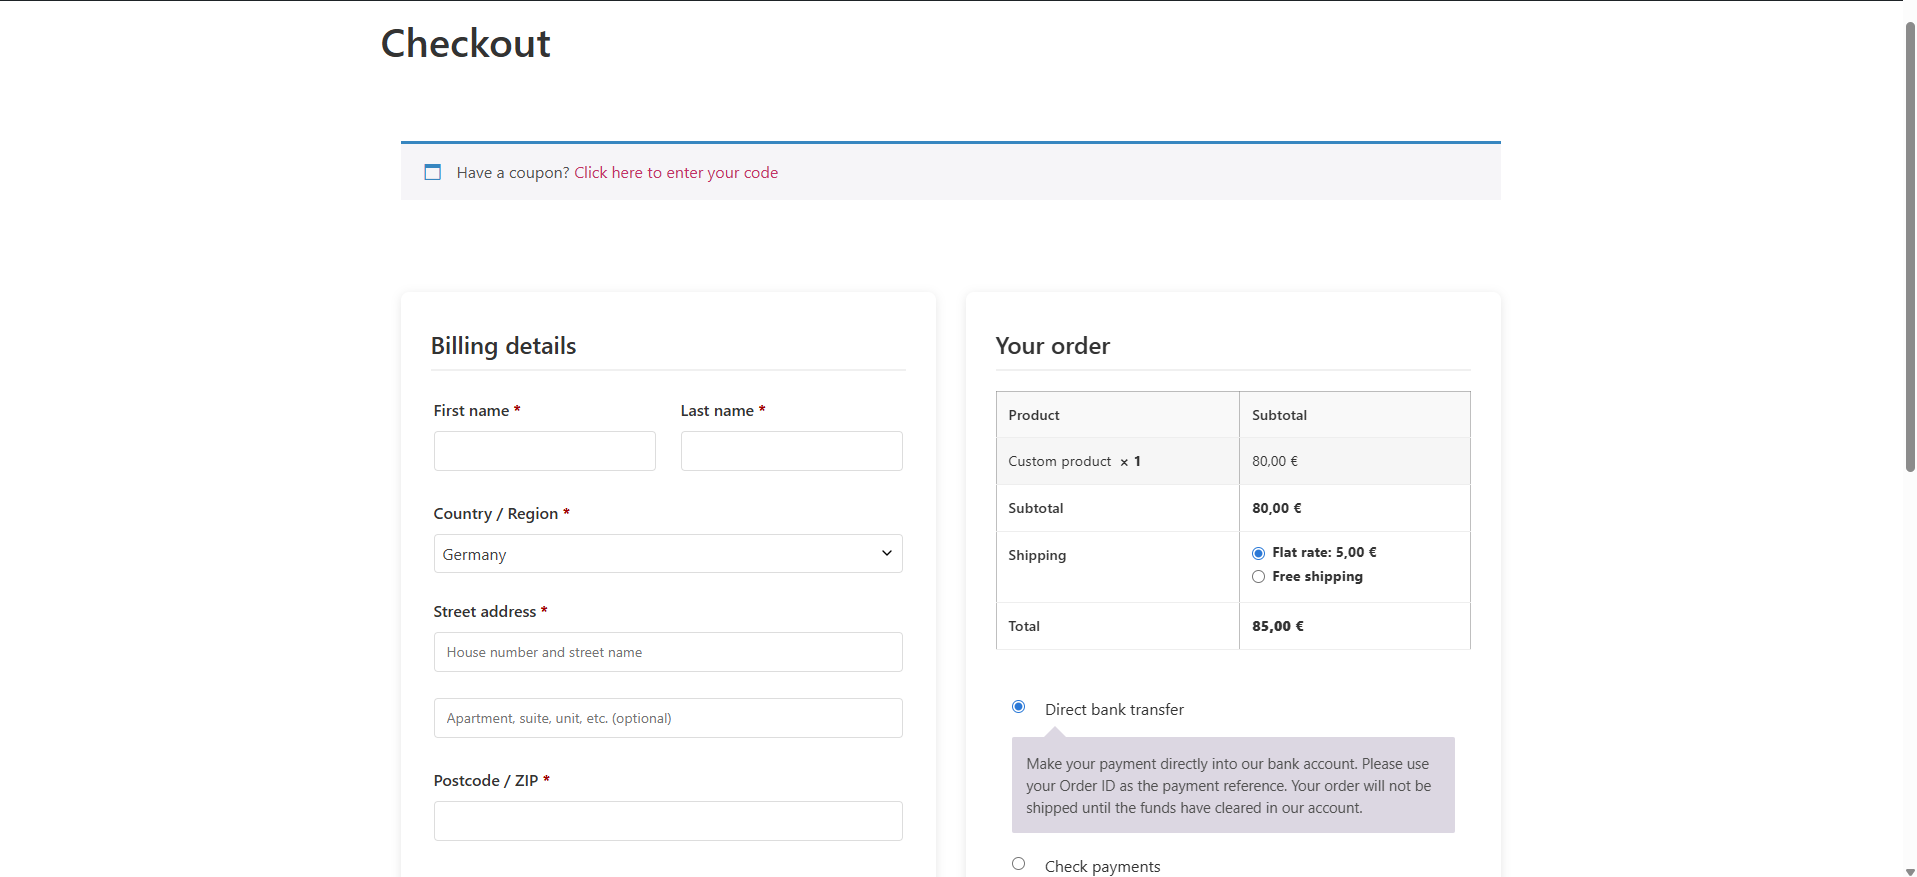Viewport: 1917px width, 877px height.
Task: Click the Free shipping label text
Action: (1317, 577)
